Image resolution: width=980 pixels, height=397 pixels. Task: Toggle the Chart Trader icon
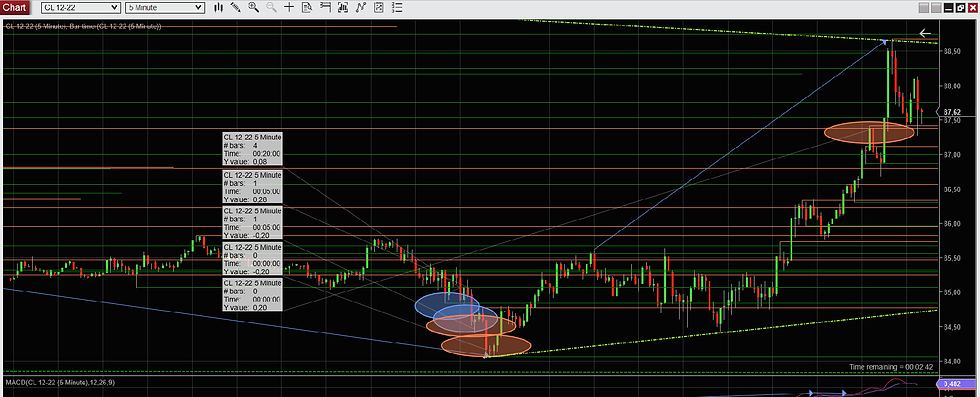coord(325,8)
